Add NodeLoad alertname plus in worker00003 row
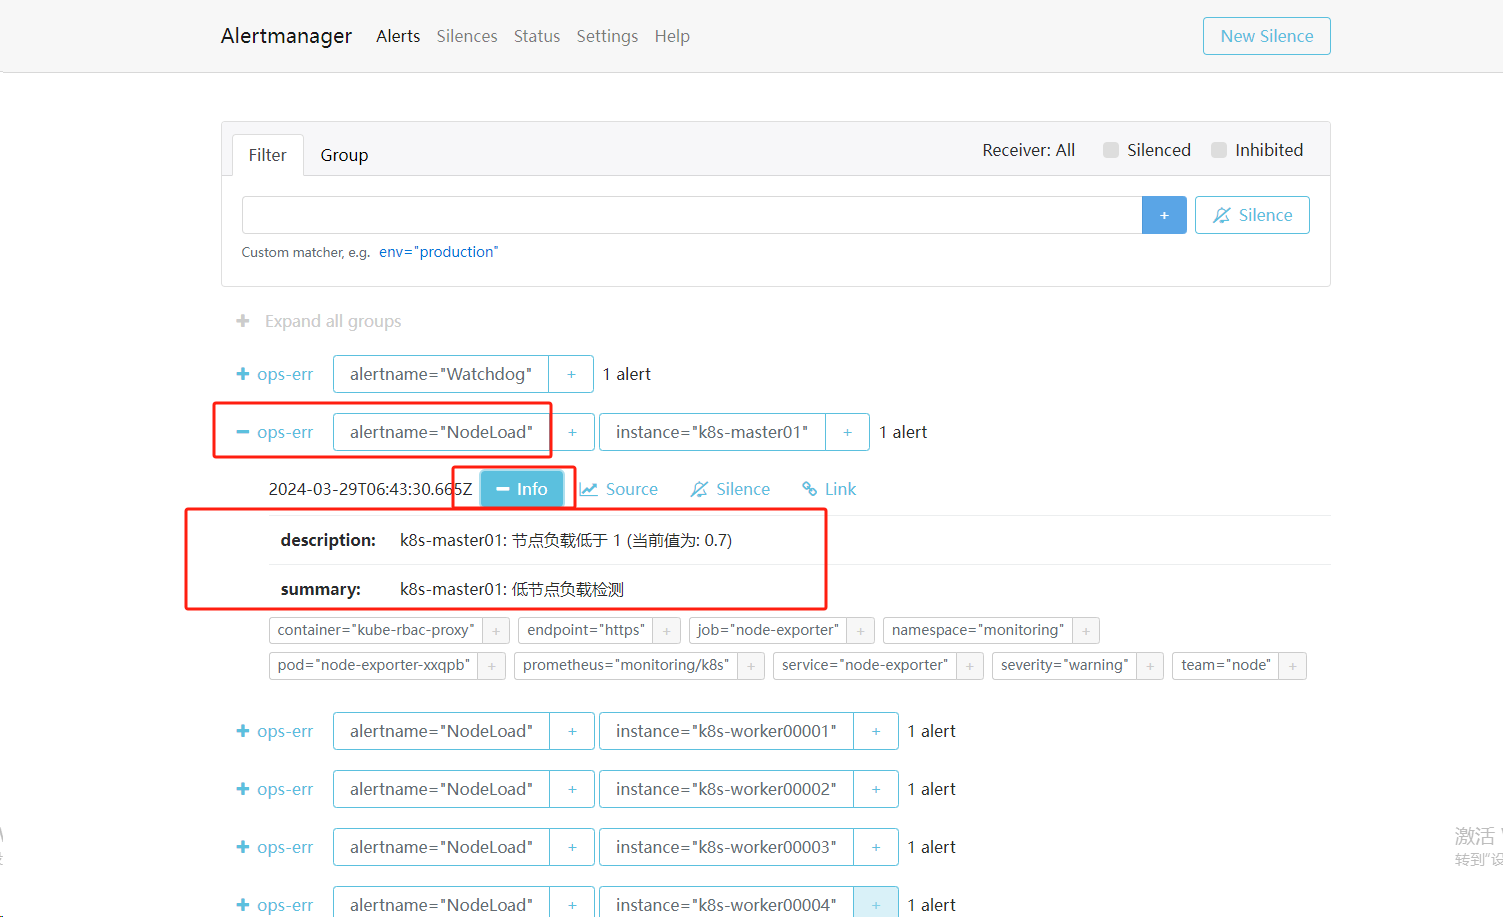This screenshot has height=917, width=1503. pyautogui.click(x=572, y=847)
